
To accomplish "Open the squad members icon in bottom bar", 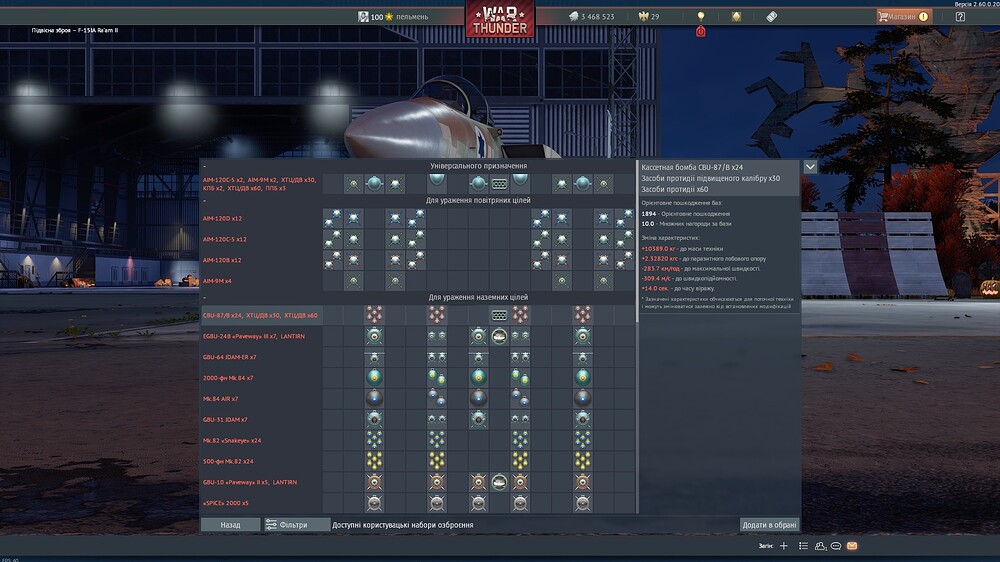I will tap(820, 546).
